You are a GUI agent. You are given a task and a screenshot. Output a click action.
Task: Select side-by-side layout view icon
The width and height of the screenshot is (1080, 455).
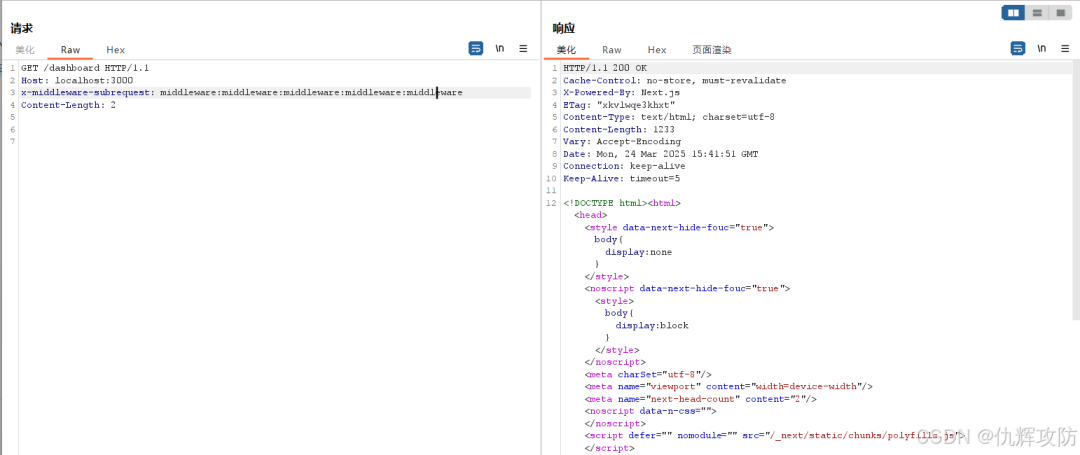coord(1013,12)
